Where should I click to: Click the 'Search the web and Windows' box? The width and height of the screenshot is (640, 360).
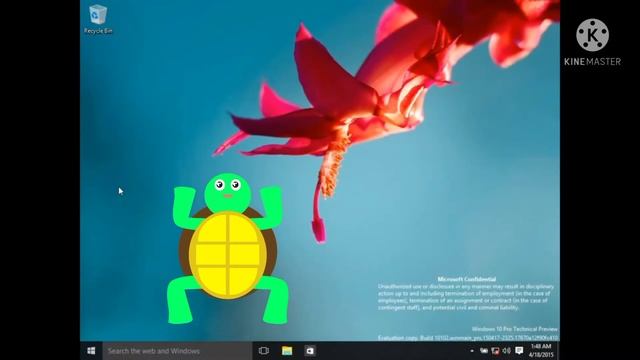pyautogui.click(x=177, y=351)
